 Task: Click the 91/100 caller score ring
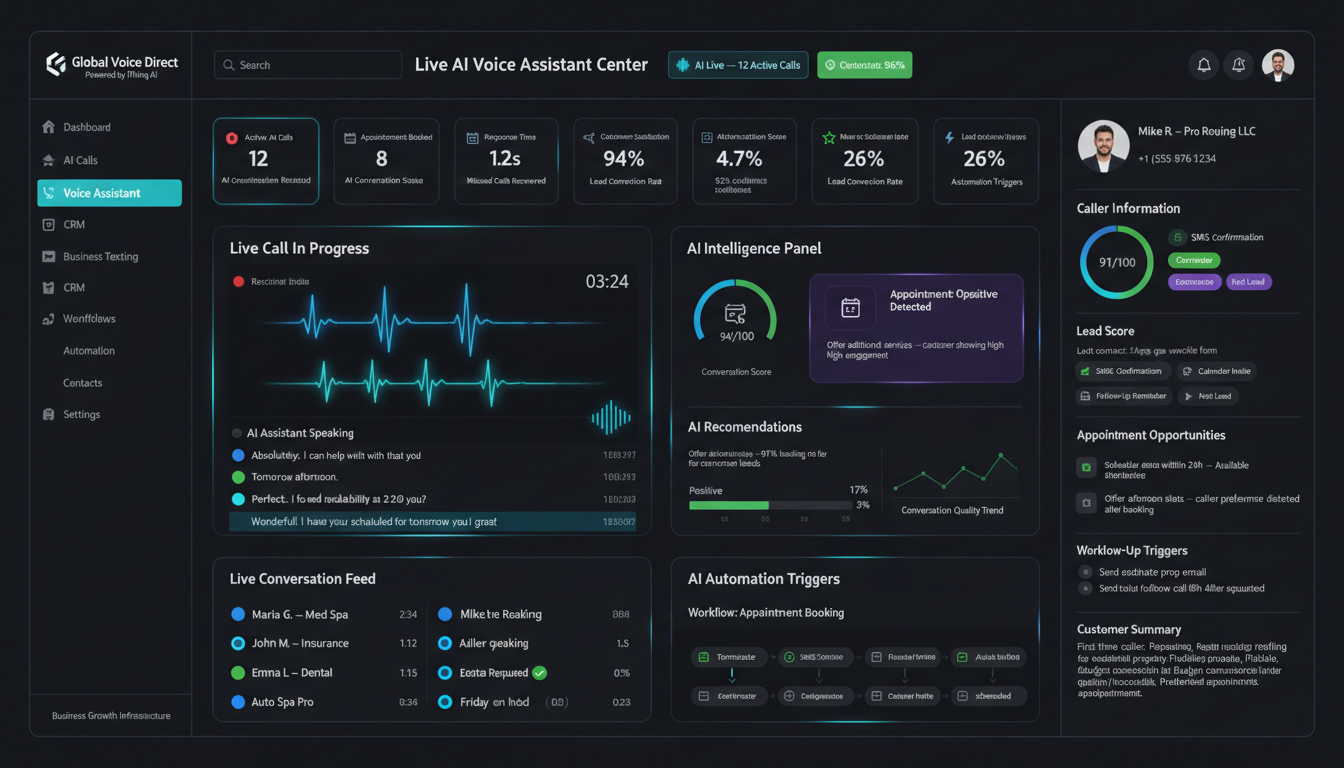[1117, 262]
